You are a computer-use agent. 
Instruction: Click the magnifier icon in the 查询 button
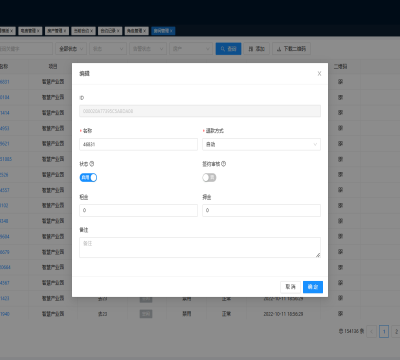(x=223, y=49)
